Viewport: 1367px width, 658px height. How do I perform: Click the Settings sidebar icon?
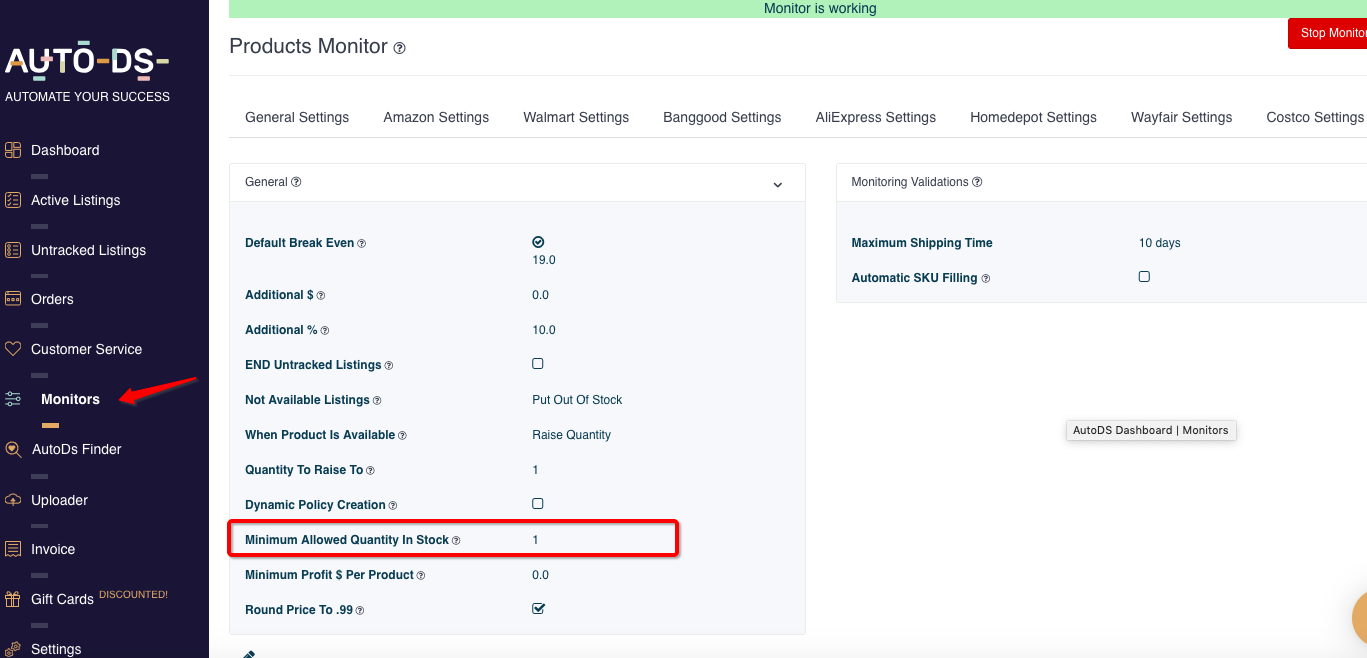point(13,649)
